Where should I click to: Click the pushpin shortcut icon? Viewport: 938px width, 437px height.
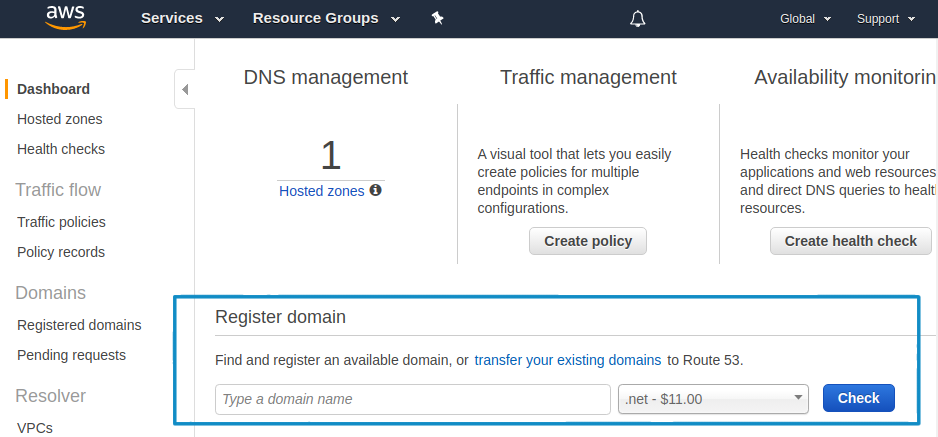pos(437,19)
